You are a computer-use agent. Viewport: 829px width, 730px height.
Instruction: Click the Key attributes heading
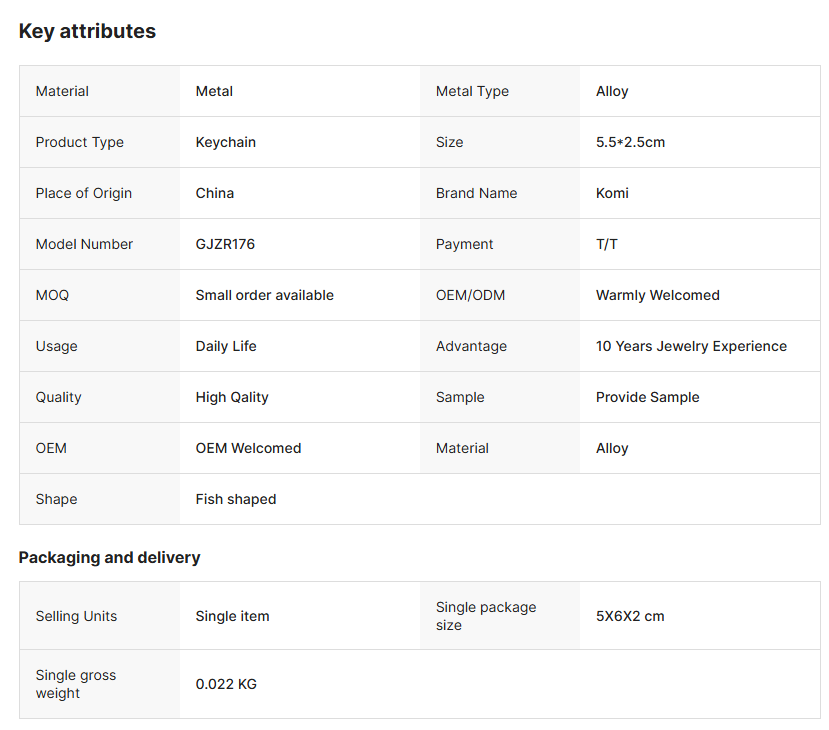click(87, 31)
